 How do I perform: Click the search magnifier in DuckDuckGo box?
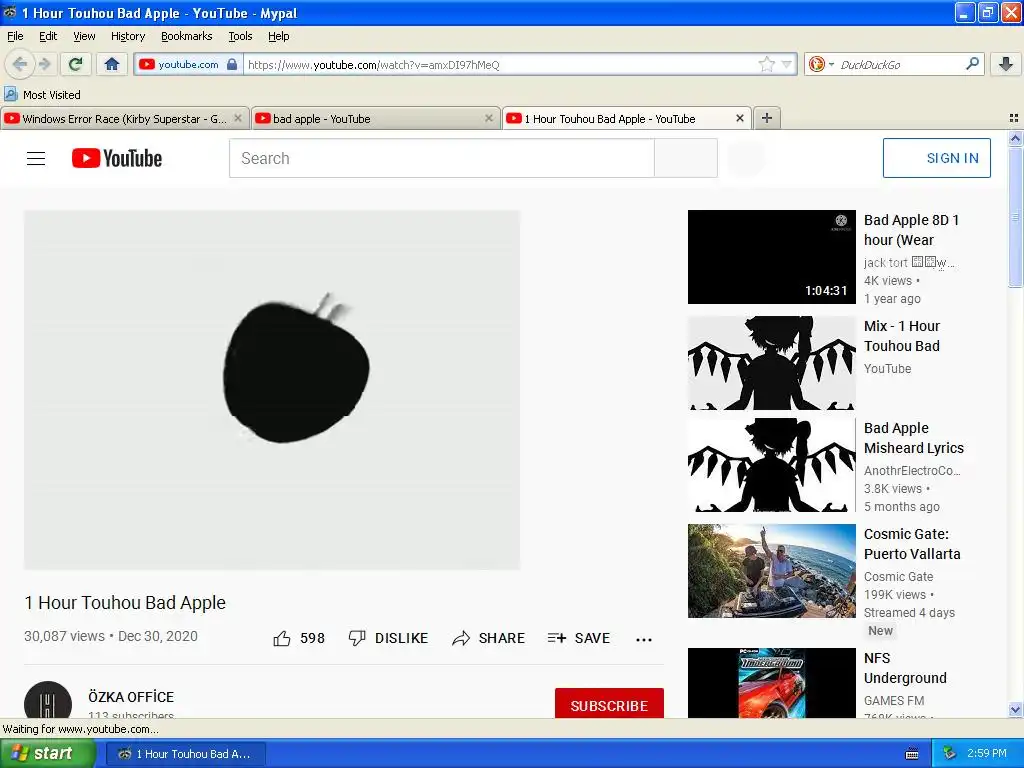coord(972,64)
